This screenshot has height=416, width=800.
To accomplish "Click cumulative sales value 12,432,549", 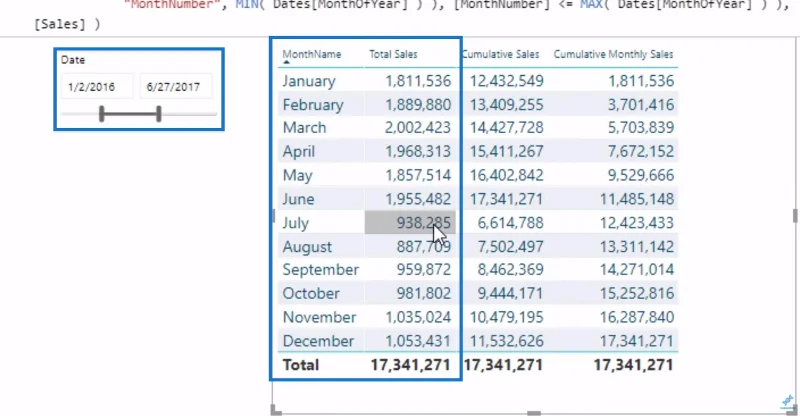I will (x=506, y=81).
